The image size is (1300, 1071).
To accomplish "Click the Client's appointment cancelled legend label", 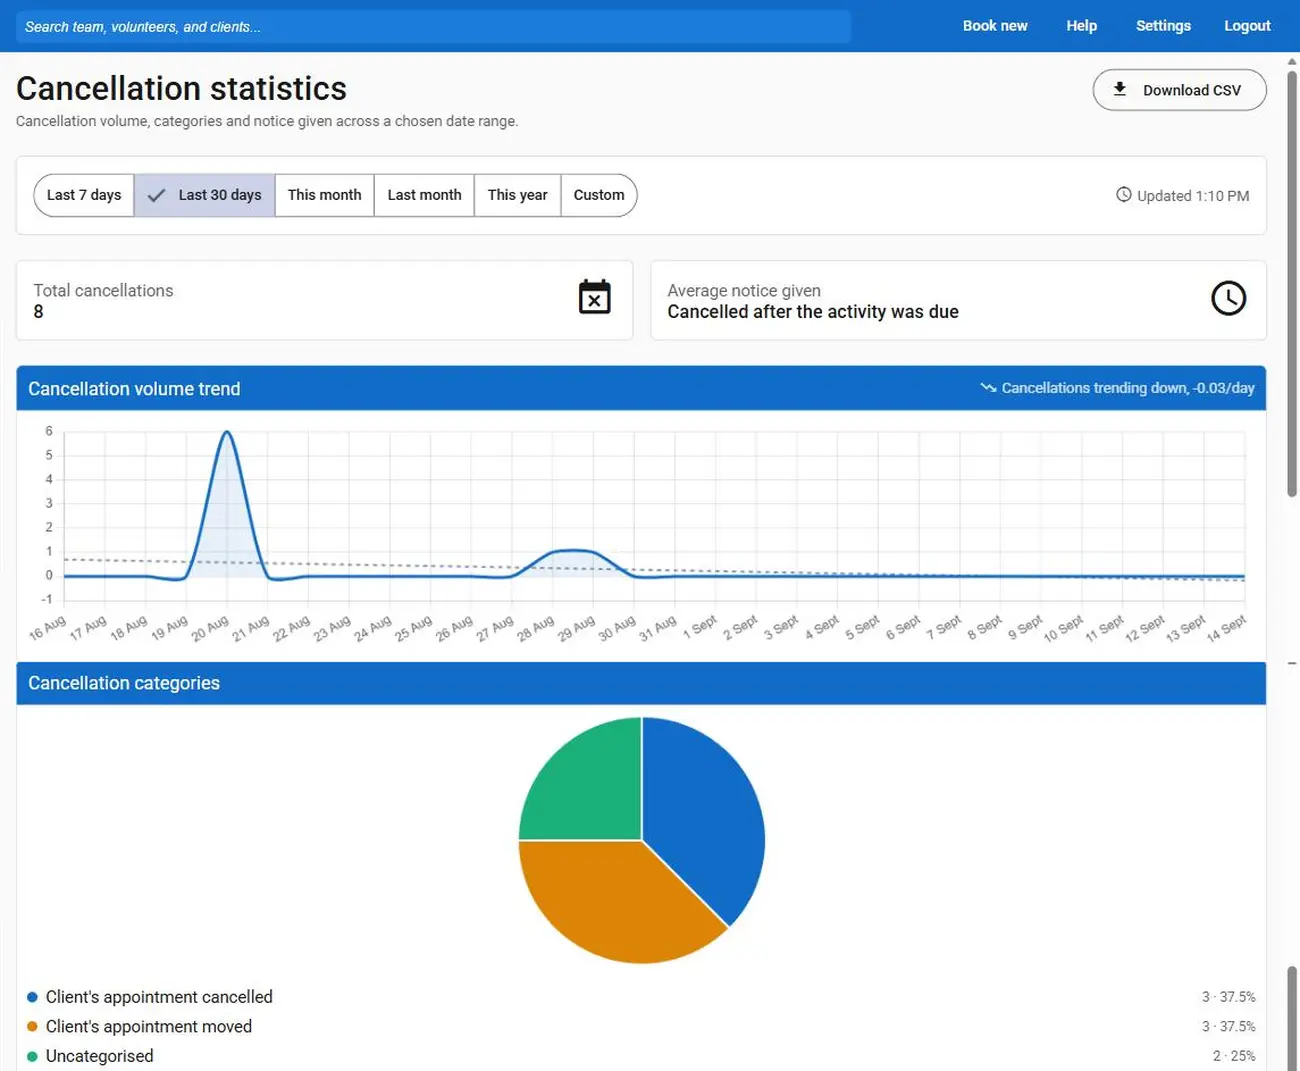I will (x=159, y=997).
